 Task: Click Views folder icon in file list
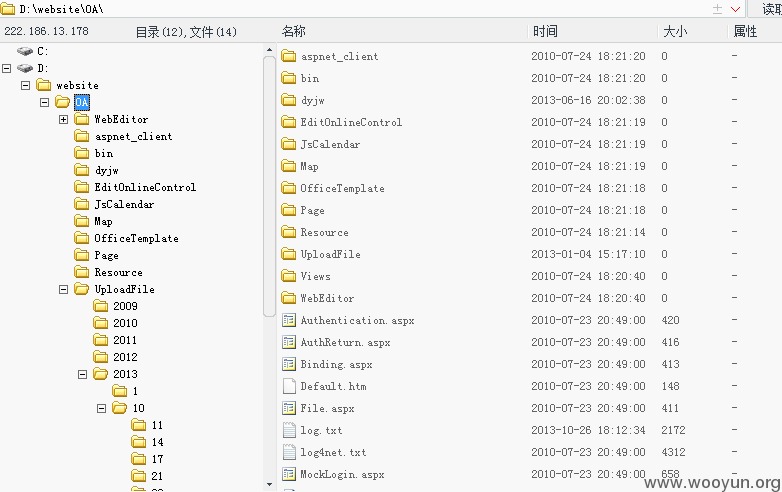pyautogui.click(x=288, y=276)
